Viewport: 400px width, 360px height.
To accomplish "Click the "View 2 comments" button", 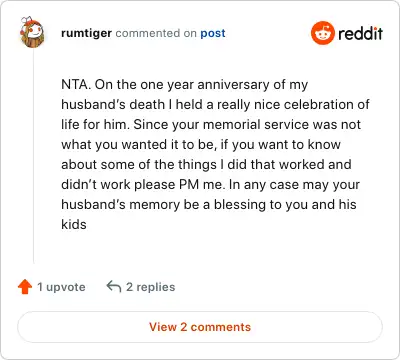I will pos(200,327).
